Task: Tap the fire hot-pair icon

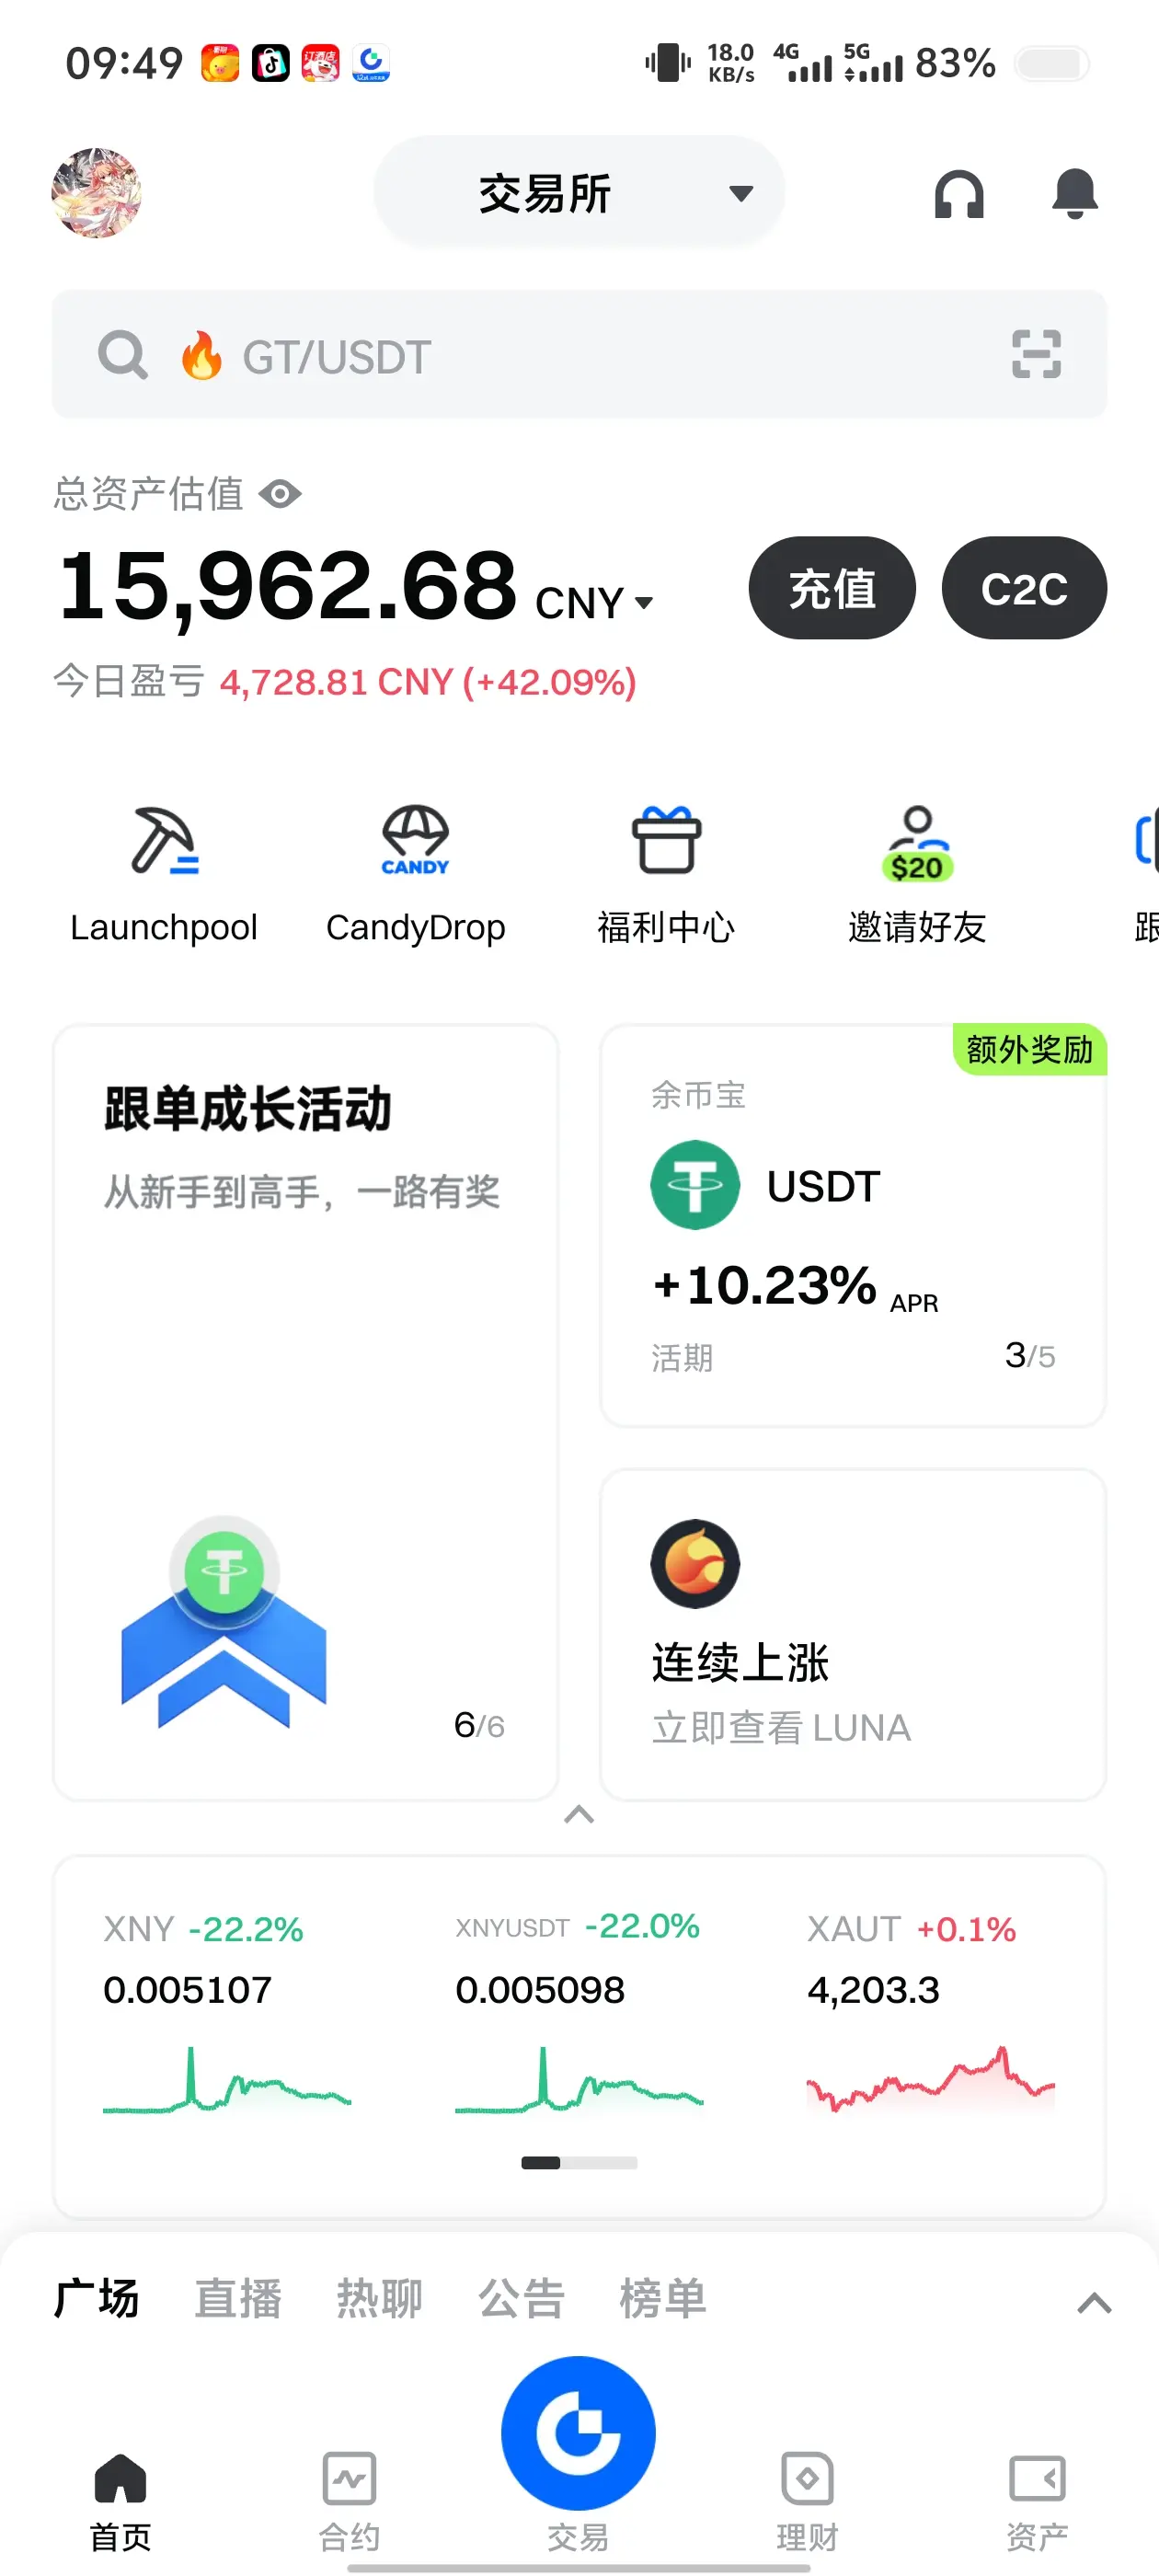Action: point(201,355)
